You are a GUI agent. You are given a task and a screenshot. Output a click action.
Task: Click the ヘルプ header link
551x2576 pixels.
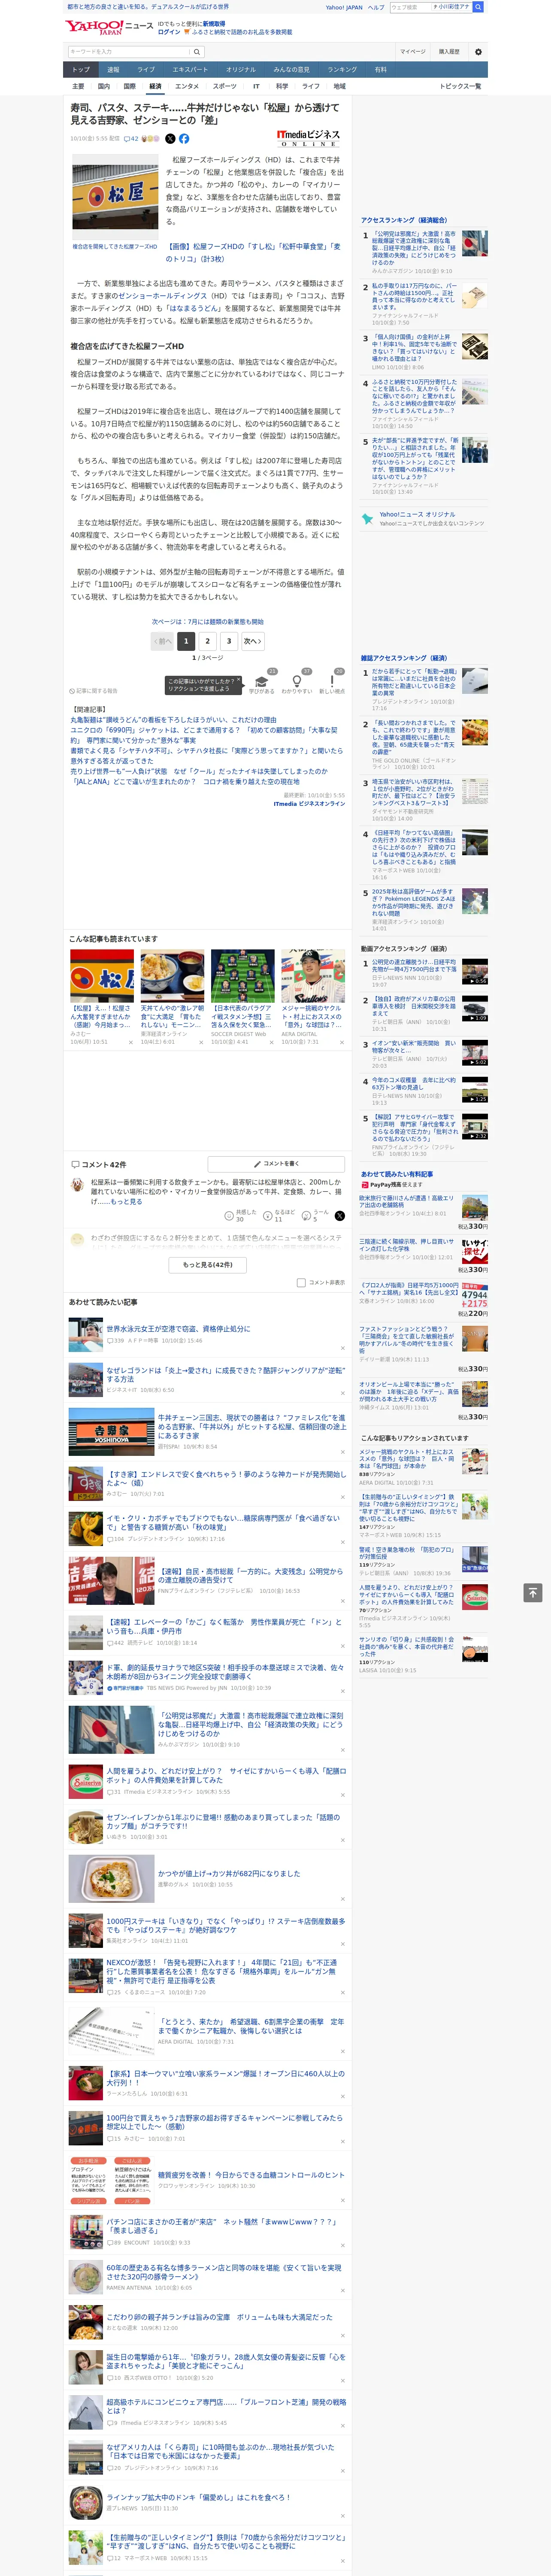coord(376,7)
